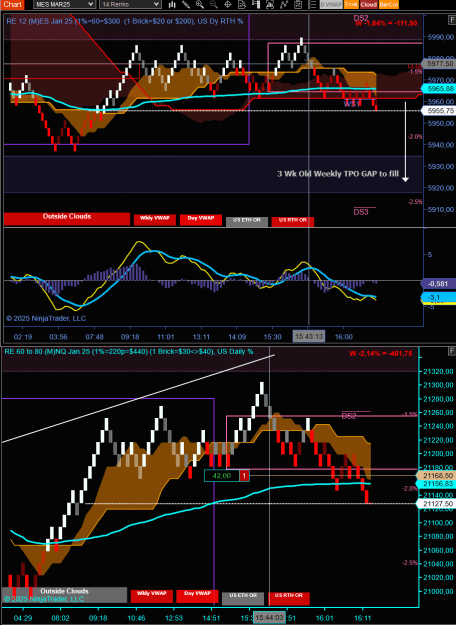Select the drawing tools pencil icon
The image size is (456, 625).
pyautogui.click(x=186, y=4)
